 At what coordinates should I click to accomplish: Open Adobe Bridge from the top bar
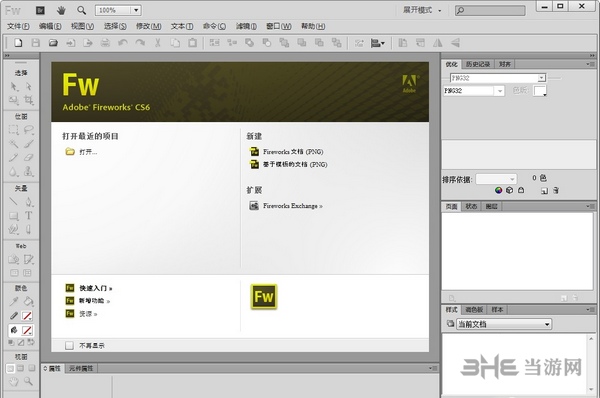(x=40, y=10)
